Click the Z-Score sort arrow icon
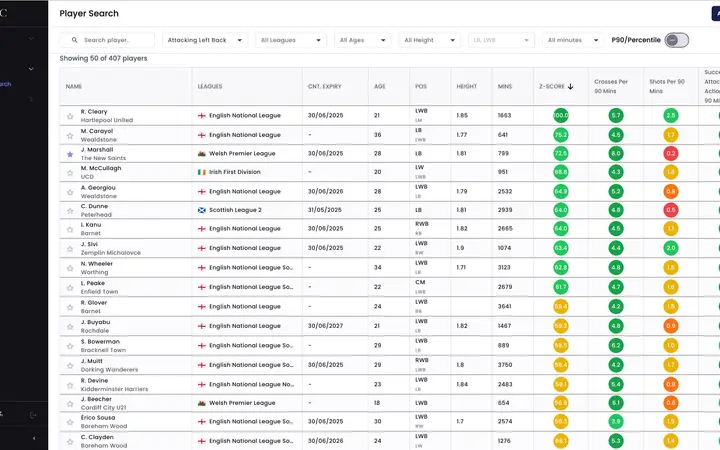Viewport: 720px width, 450px height. coord(571,87)
